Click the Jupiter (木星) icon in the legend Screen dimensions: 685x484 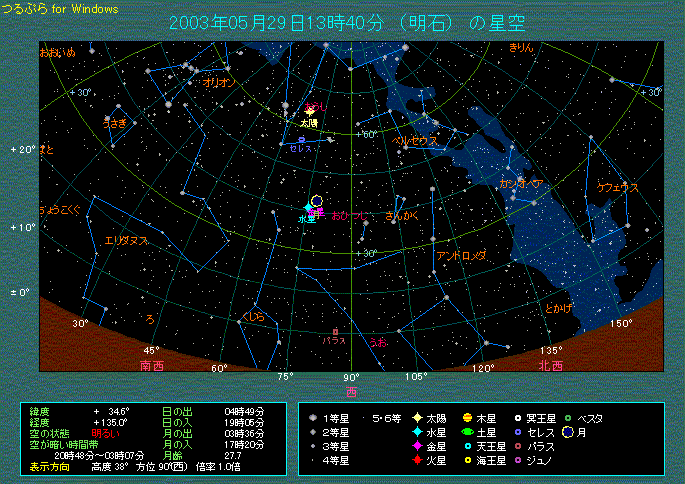click(467, 417)
